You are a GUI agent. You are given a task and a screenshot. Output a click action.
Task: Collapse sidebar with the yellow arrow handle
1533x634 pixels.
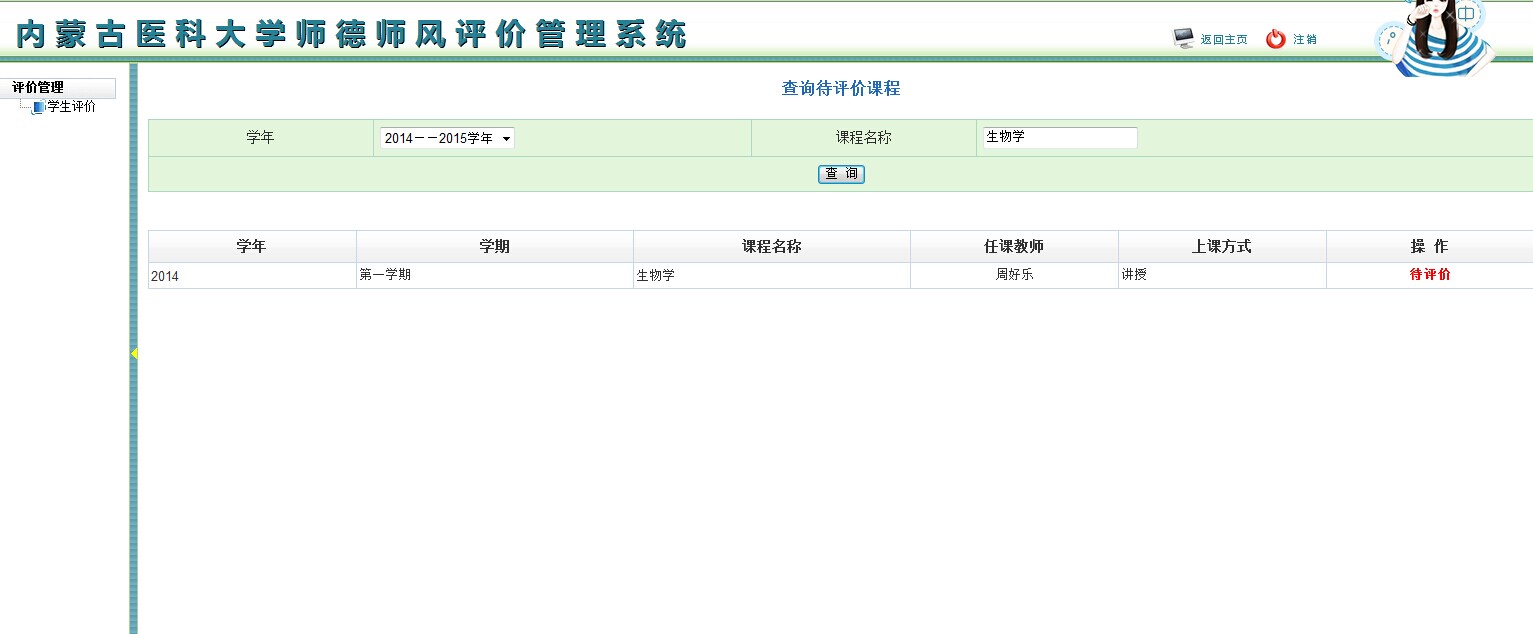tap(134, 353)
